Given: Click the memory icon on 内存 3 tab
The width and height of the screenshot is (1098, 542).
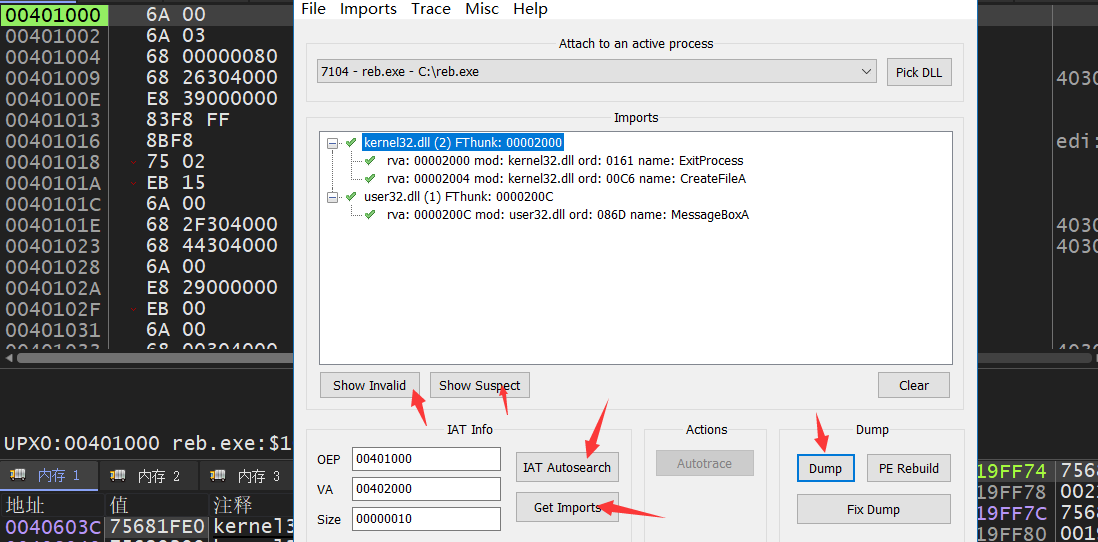Looking at the screenshot, I should pos(218,475).
